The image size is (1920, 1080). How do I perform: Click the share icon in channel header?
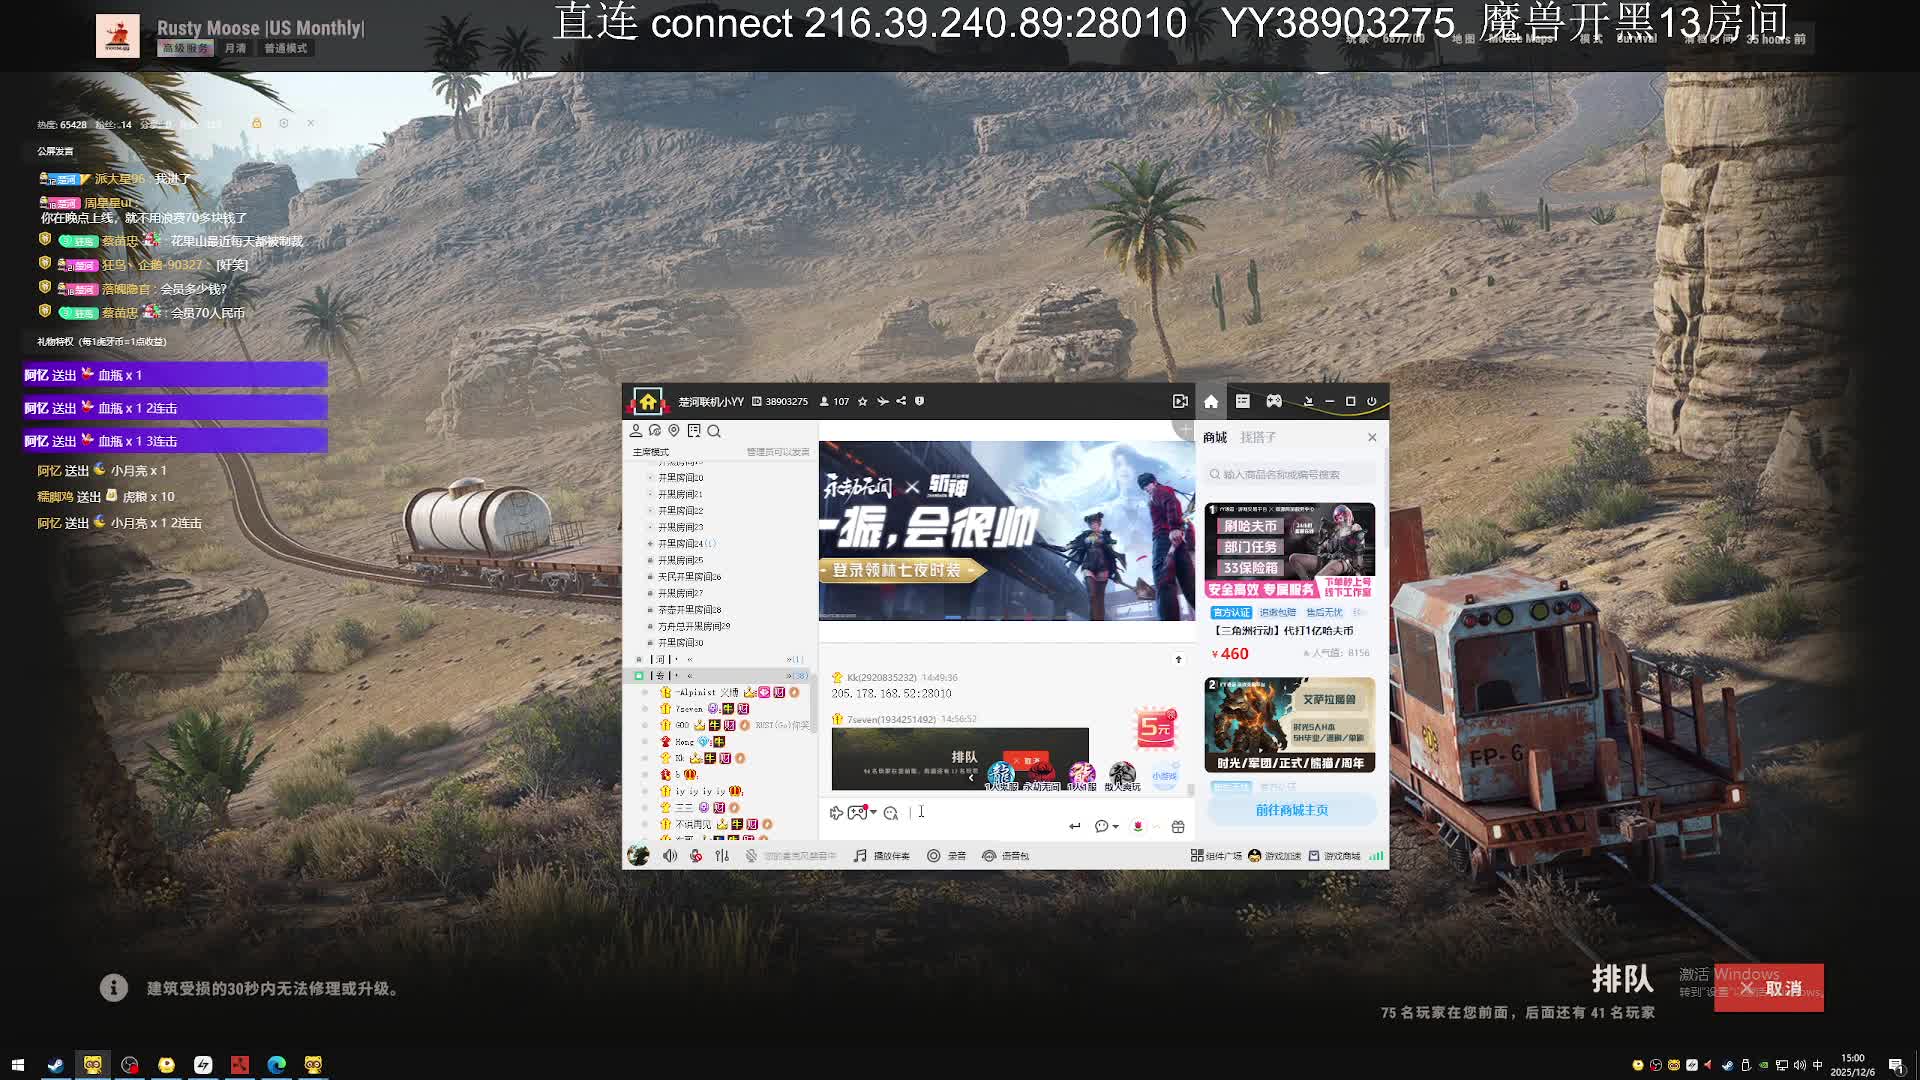(901, 401)
